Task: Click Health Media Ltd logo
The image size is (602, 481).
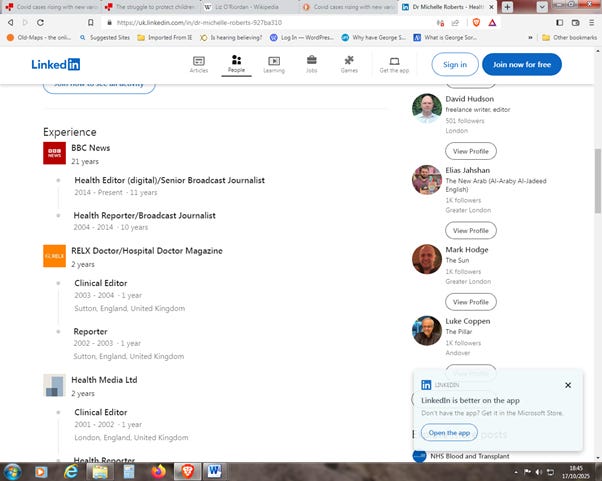Action: (54, 385)
